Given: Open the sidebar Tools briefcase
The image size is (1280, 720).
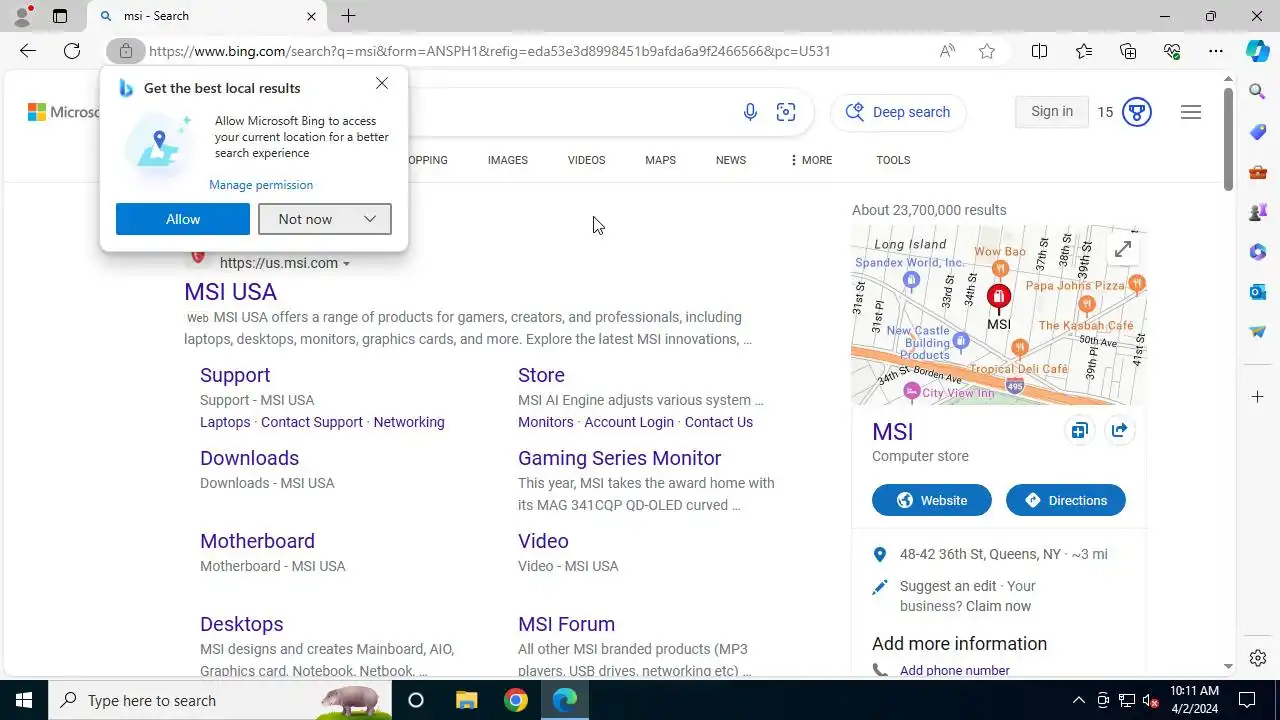Looking at the screenshot, I should (1258, 172).
